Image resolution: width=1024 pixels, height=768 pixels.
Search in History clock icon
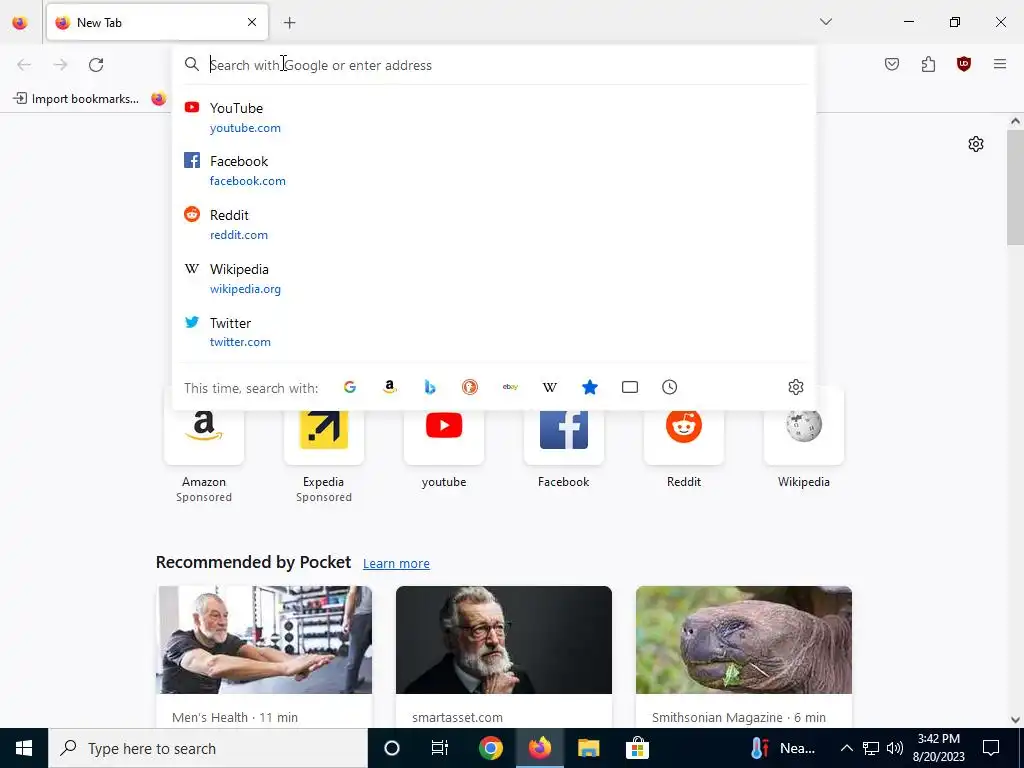[x=669, y=387]
